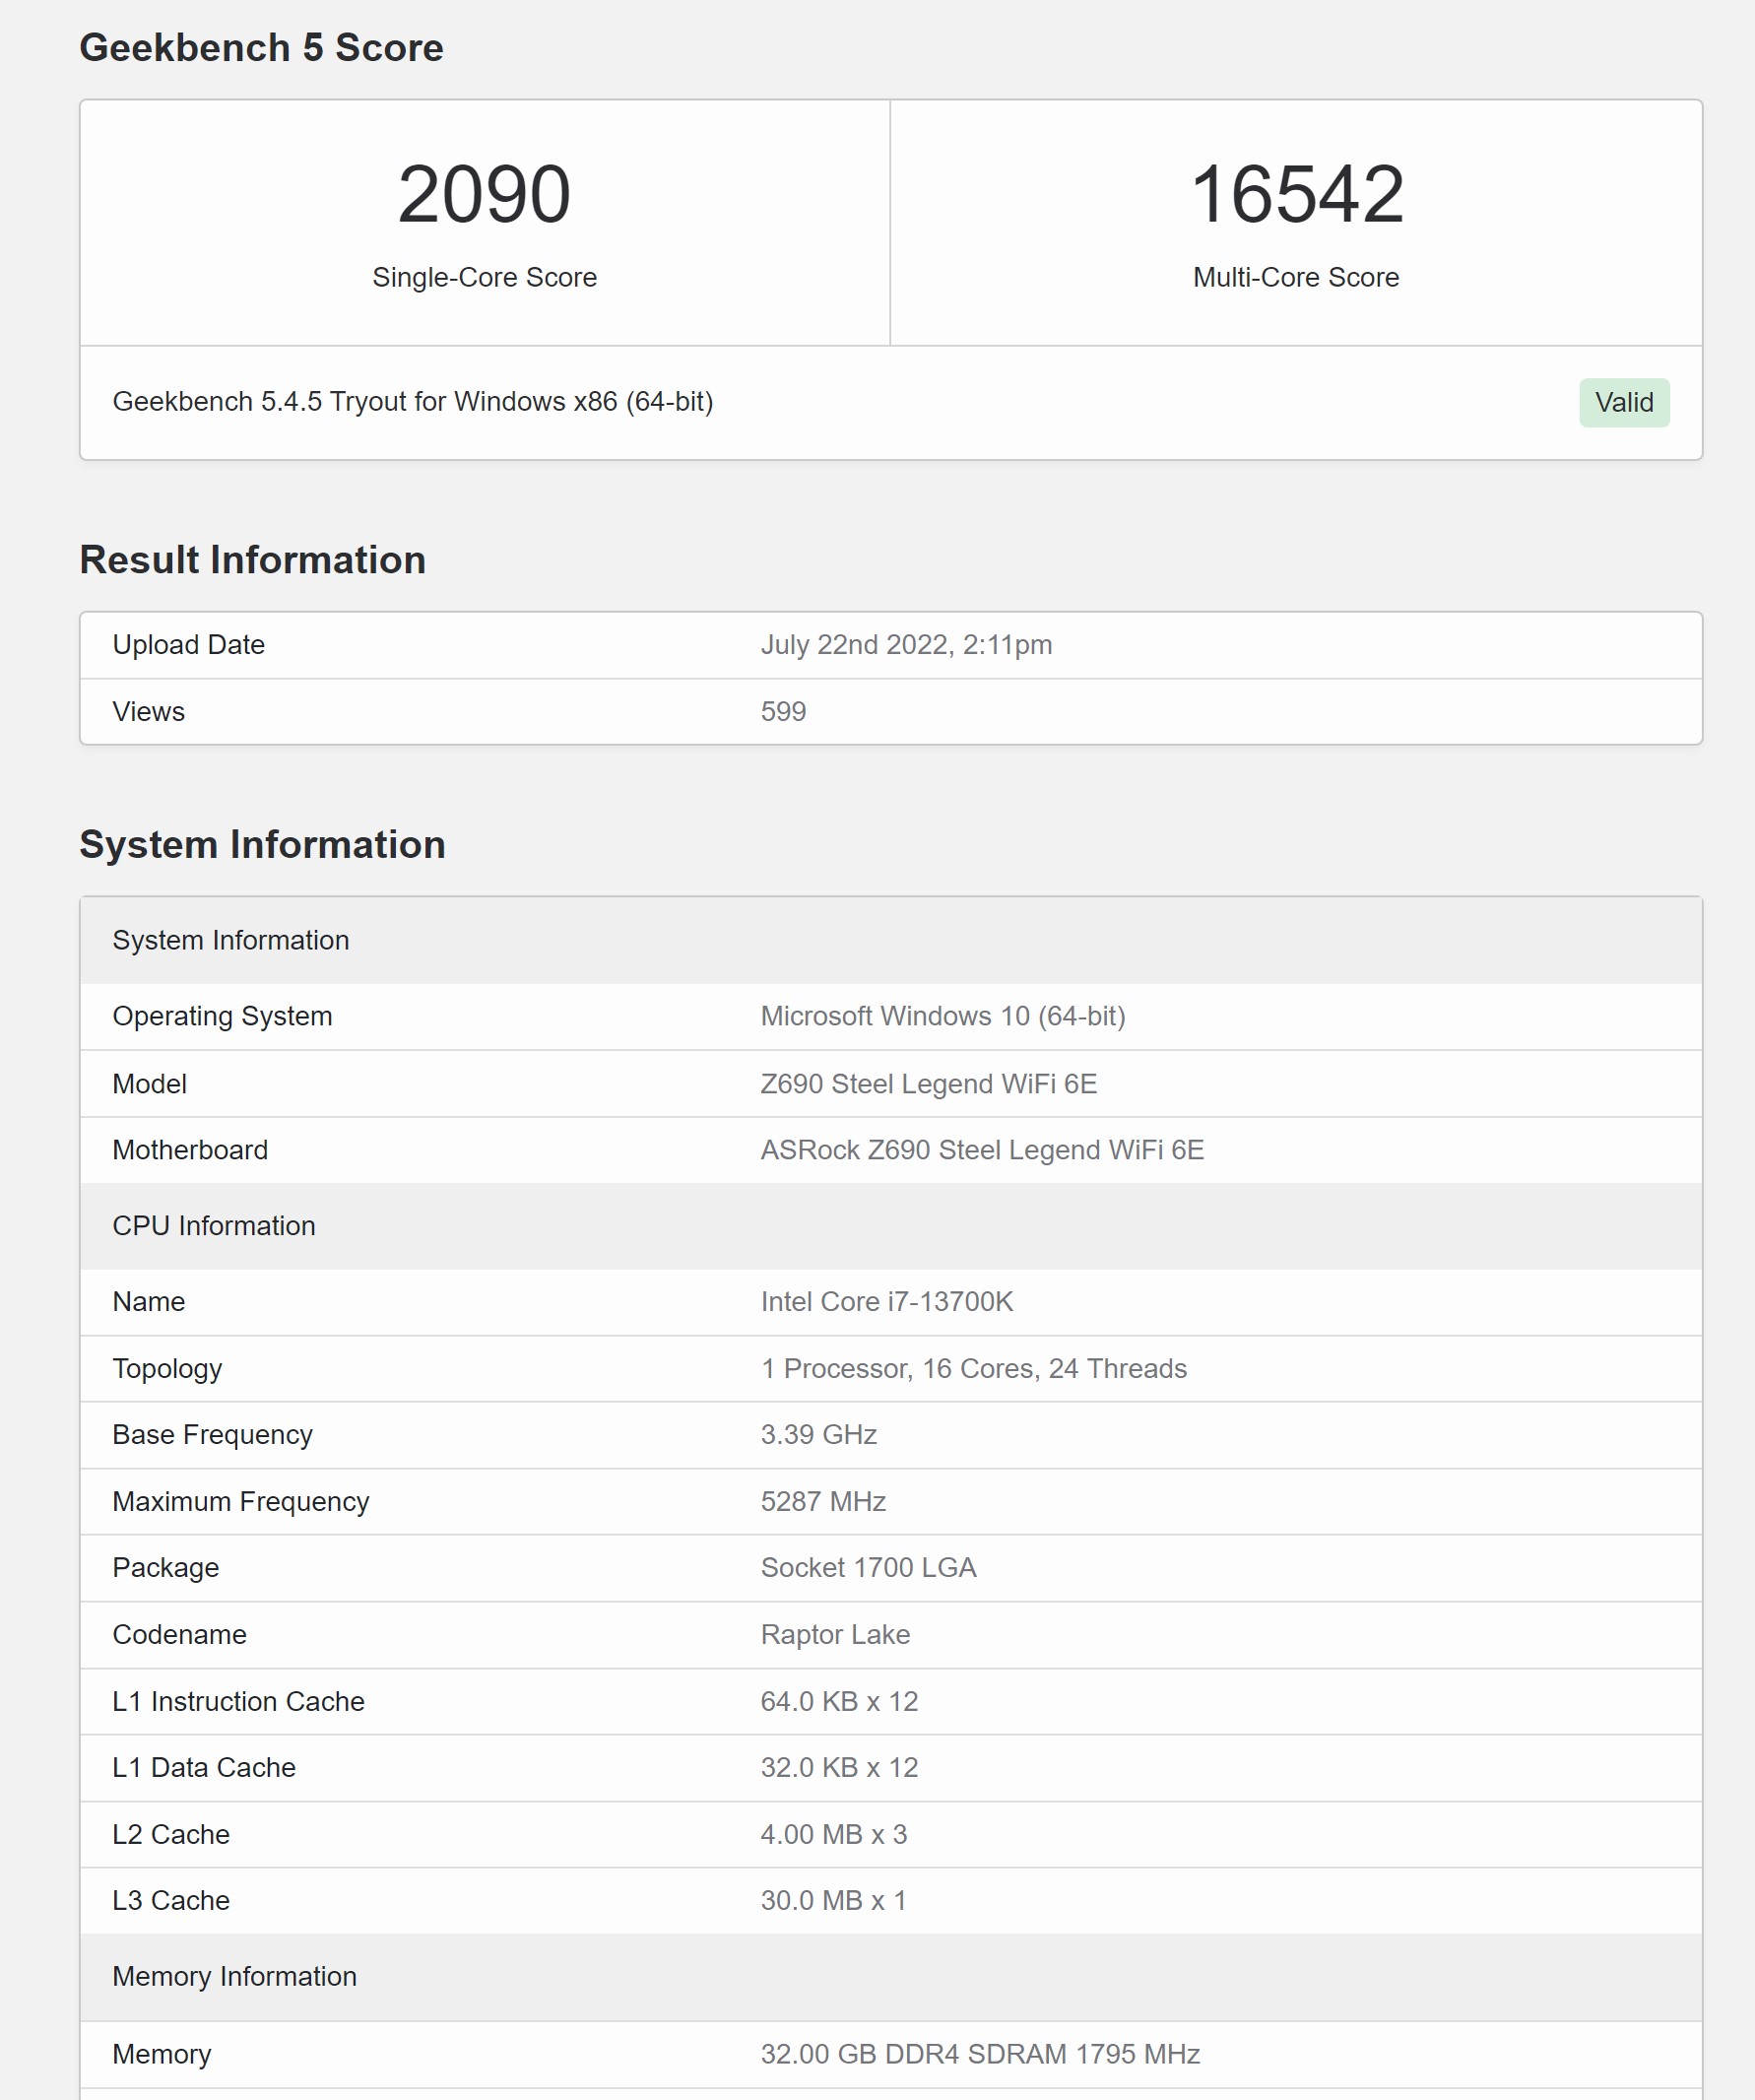Screen dimensions: 1755x2100
Task: Click the Raptor Lake value
Action: point(835,1635)
